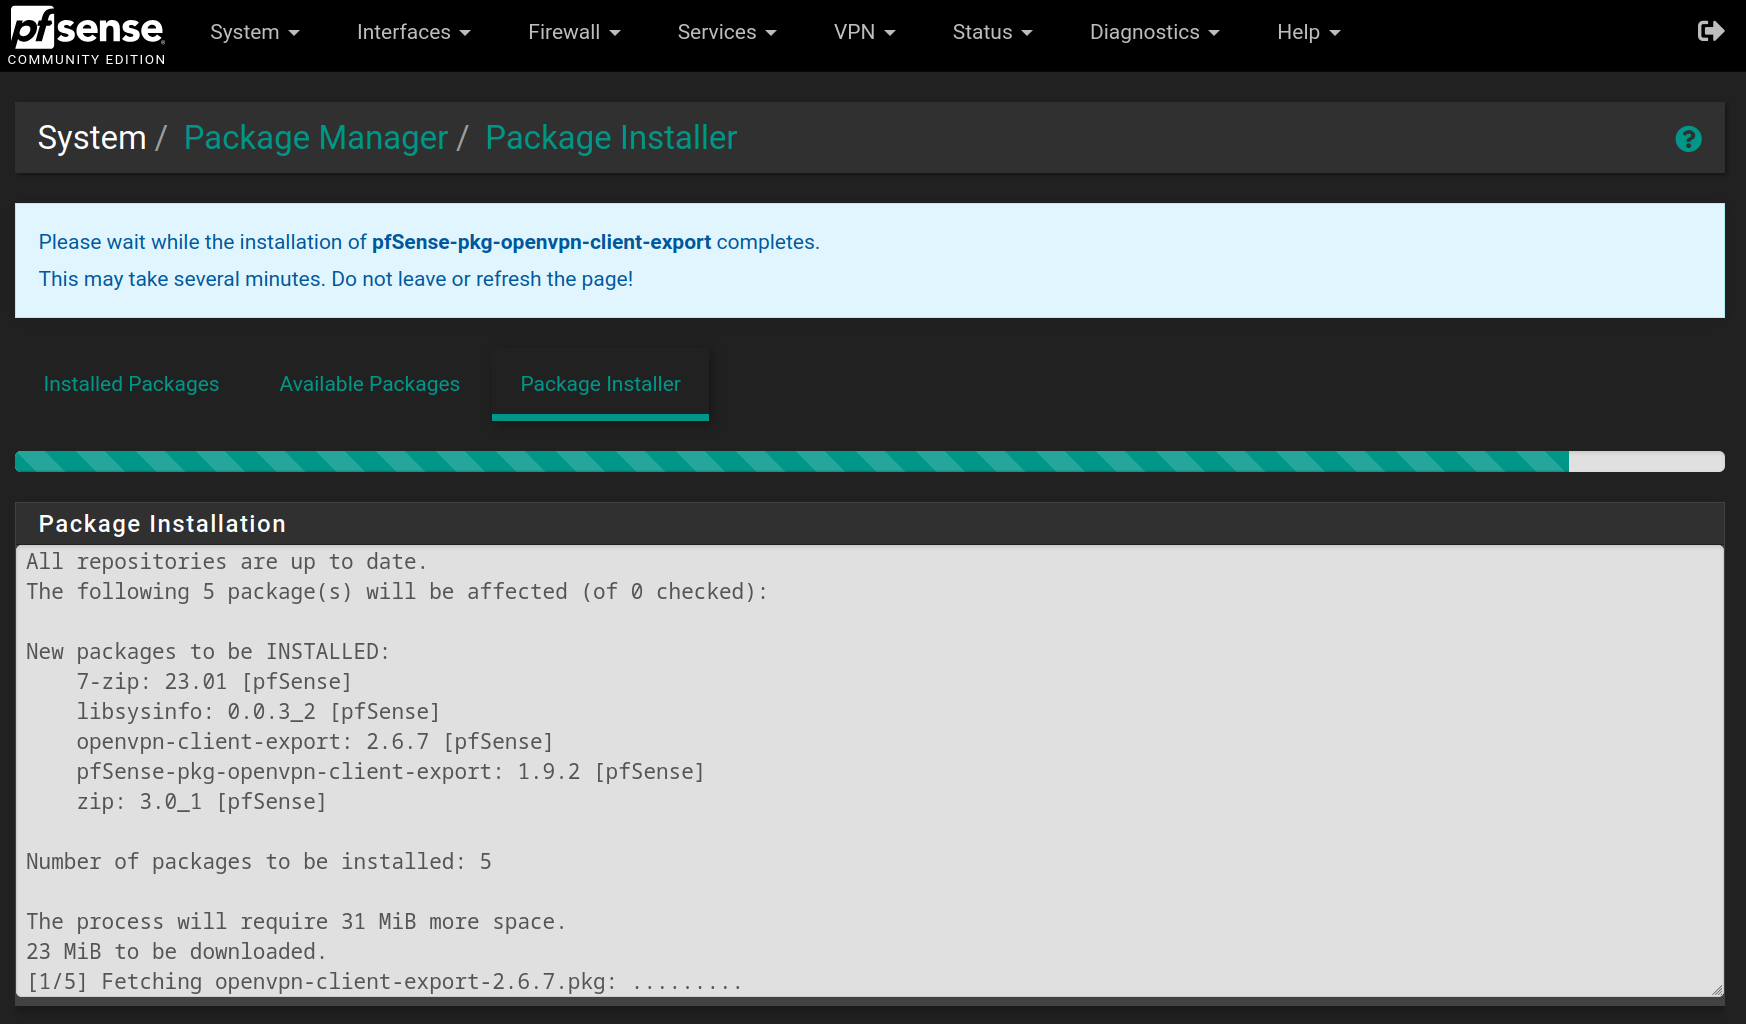Click the Package Manager breadcrumb link
1746x1024 pixels.
click(316, 138)
